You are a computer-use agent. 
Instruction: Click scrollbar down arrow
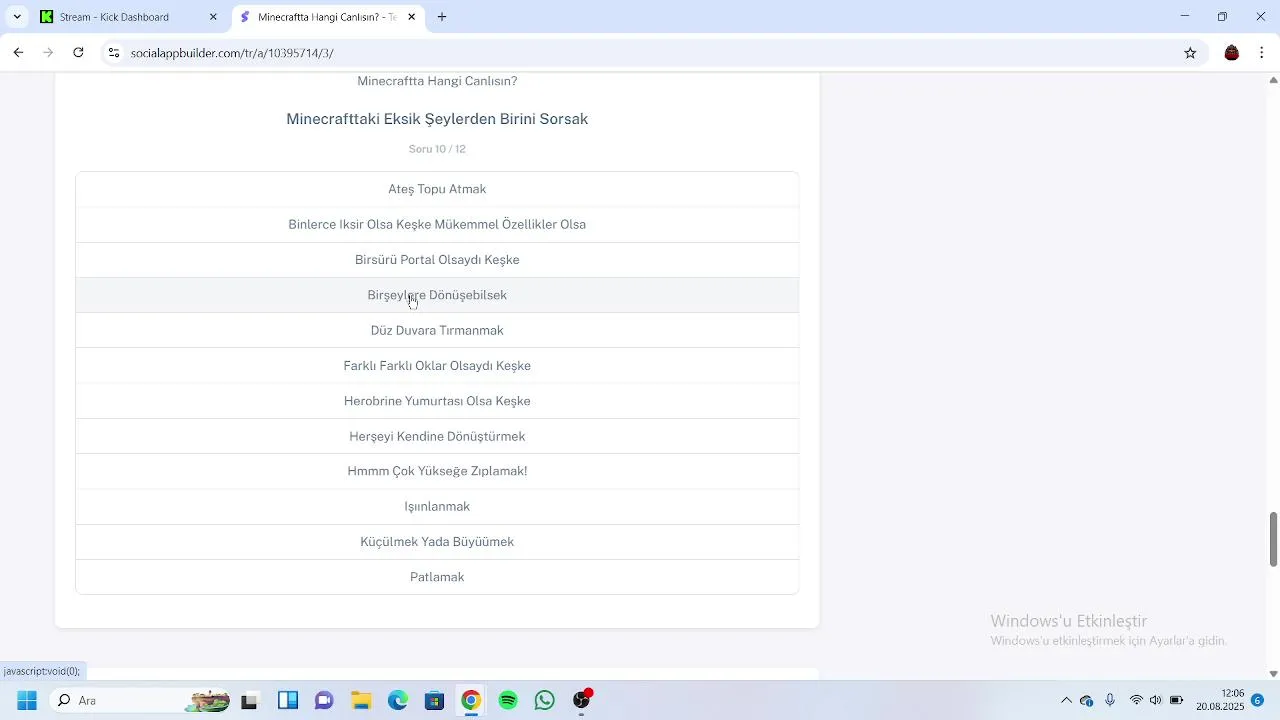click(x=1273, y=673)
